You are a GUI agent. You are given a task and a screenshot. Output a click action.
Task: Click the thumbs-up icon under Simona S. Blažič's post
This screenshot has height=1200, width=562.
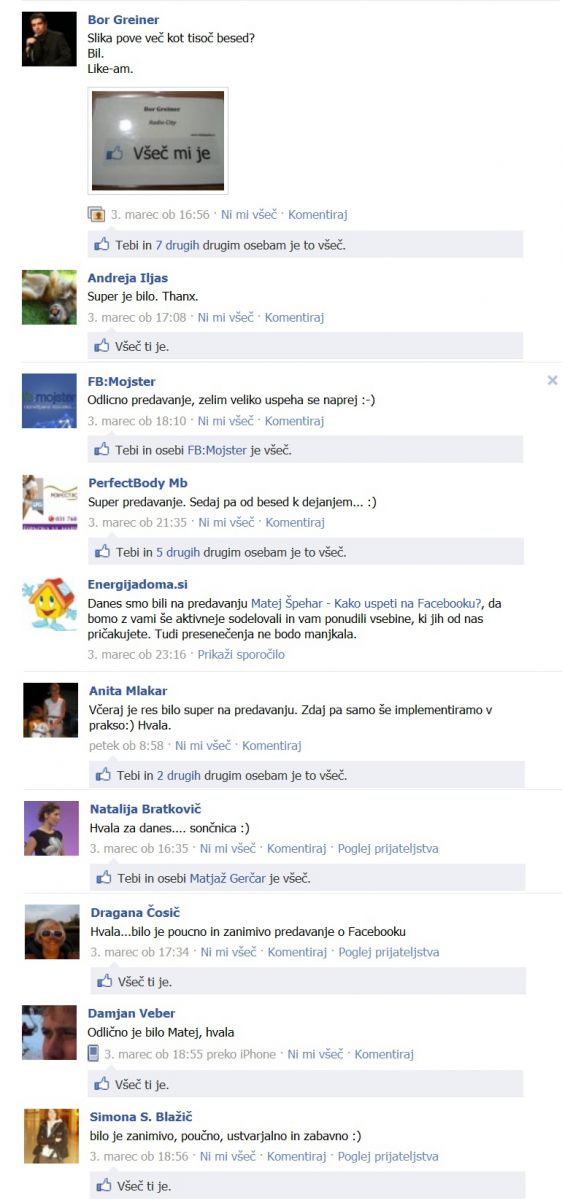104,1186
